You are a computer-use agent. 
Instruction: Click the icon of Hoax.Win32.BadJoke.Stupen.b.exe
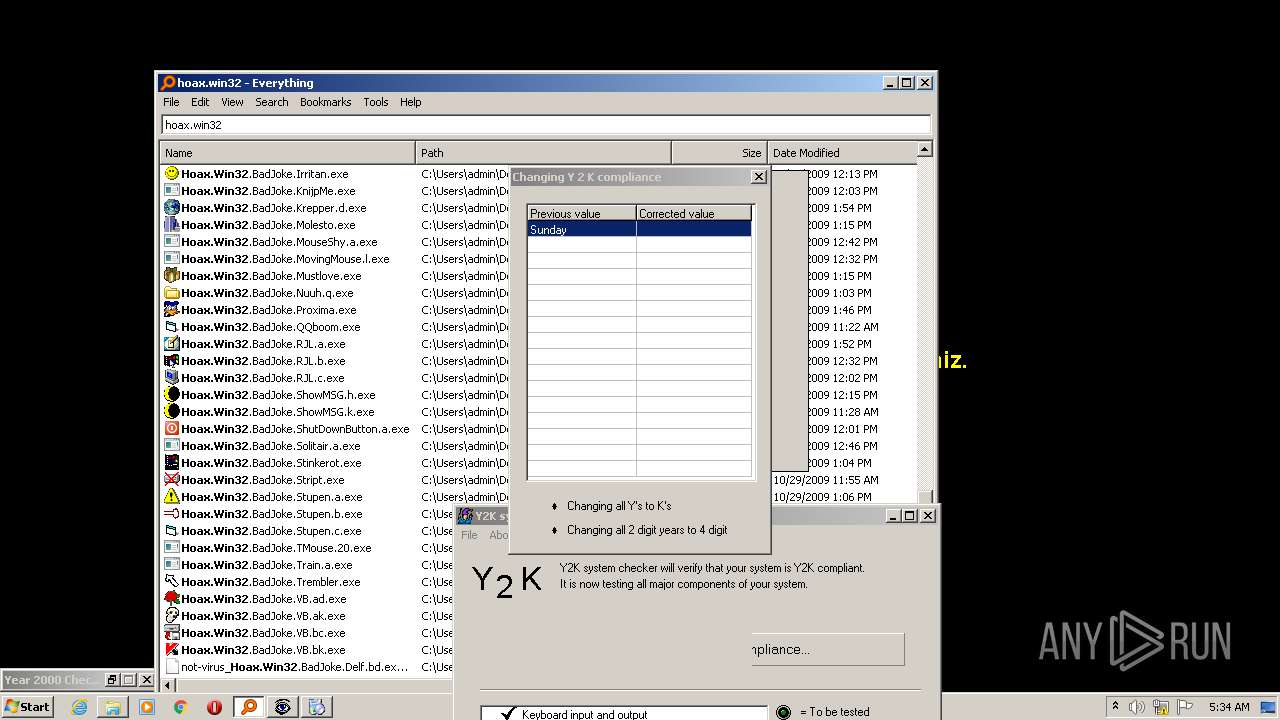click(172, 514)
